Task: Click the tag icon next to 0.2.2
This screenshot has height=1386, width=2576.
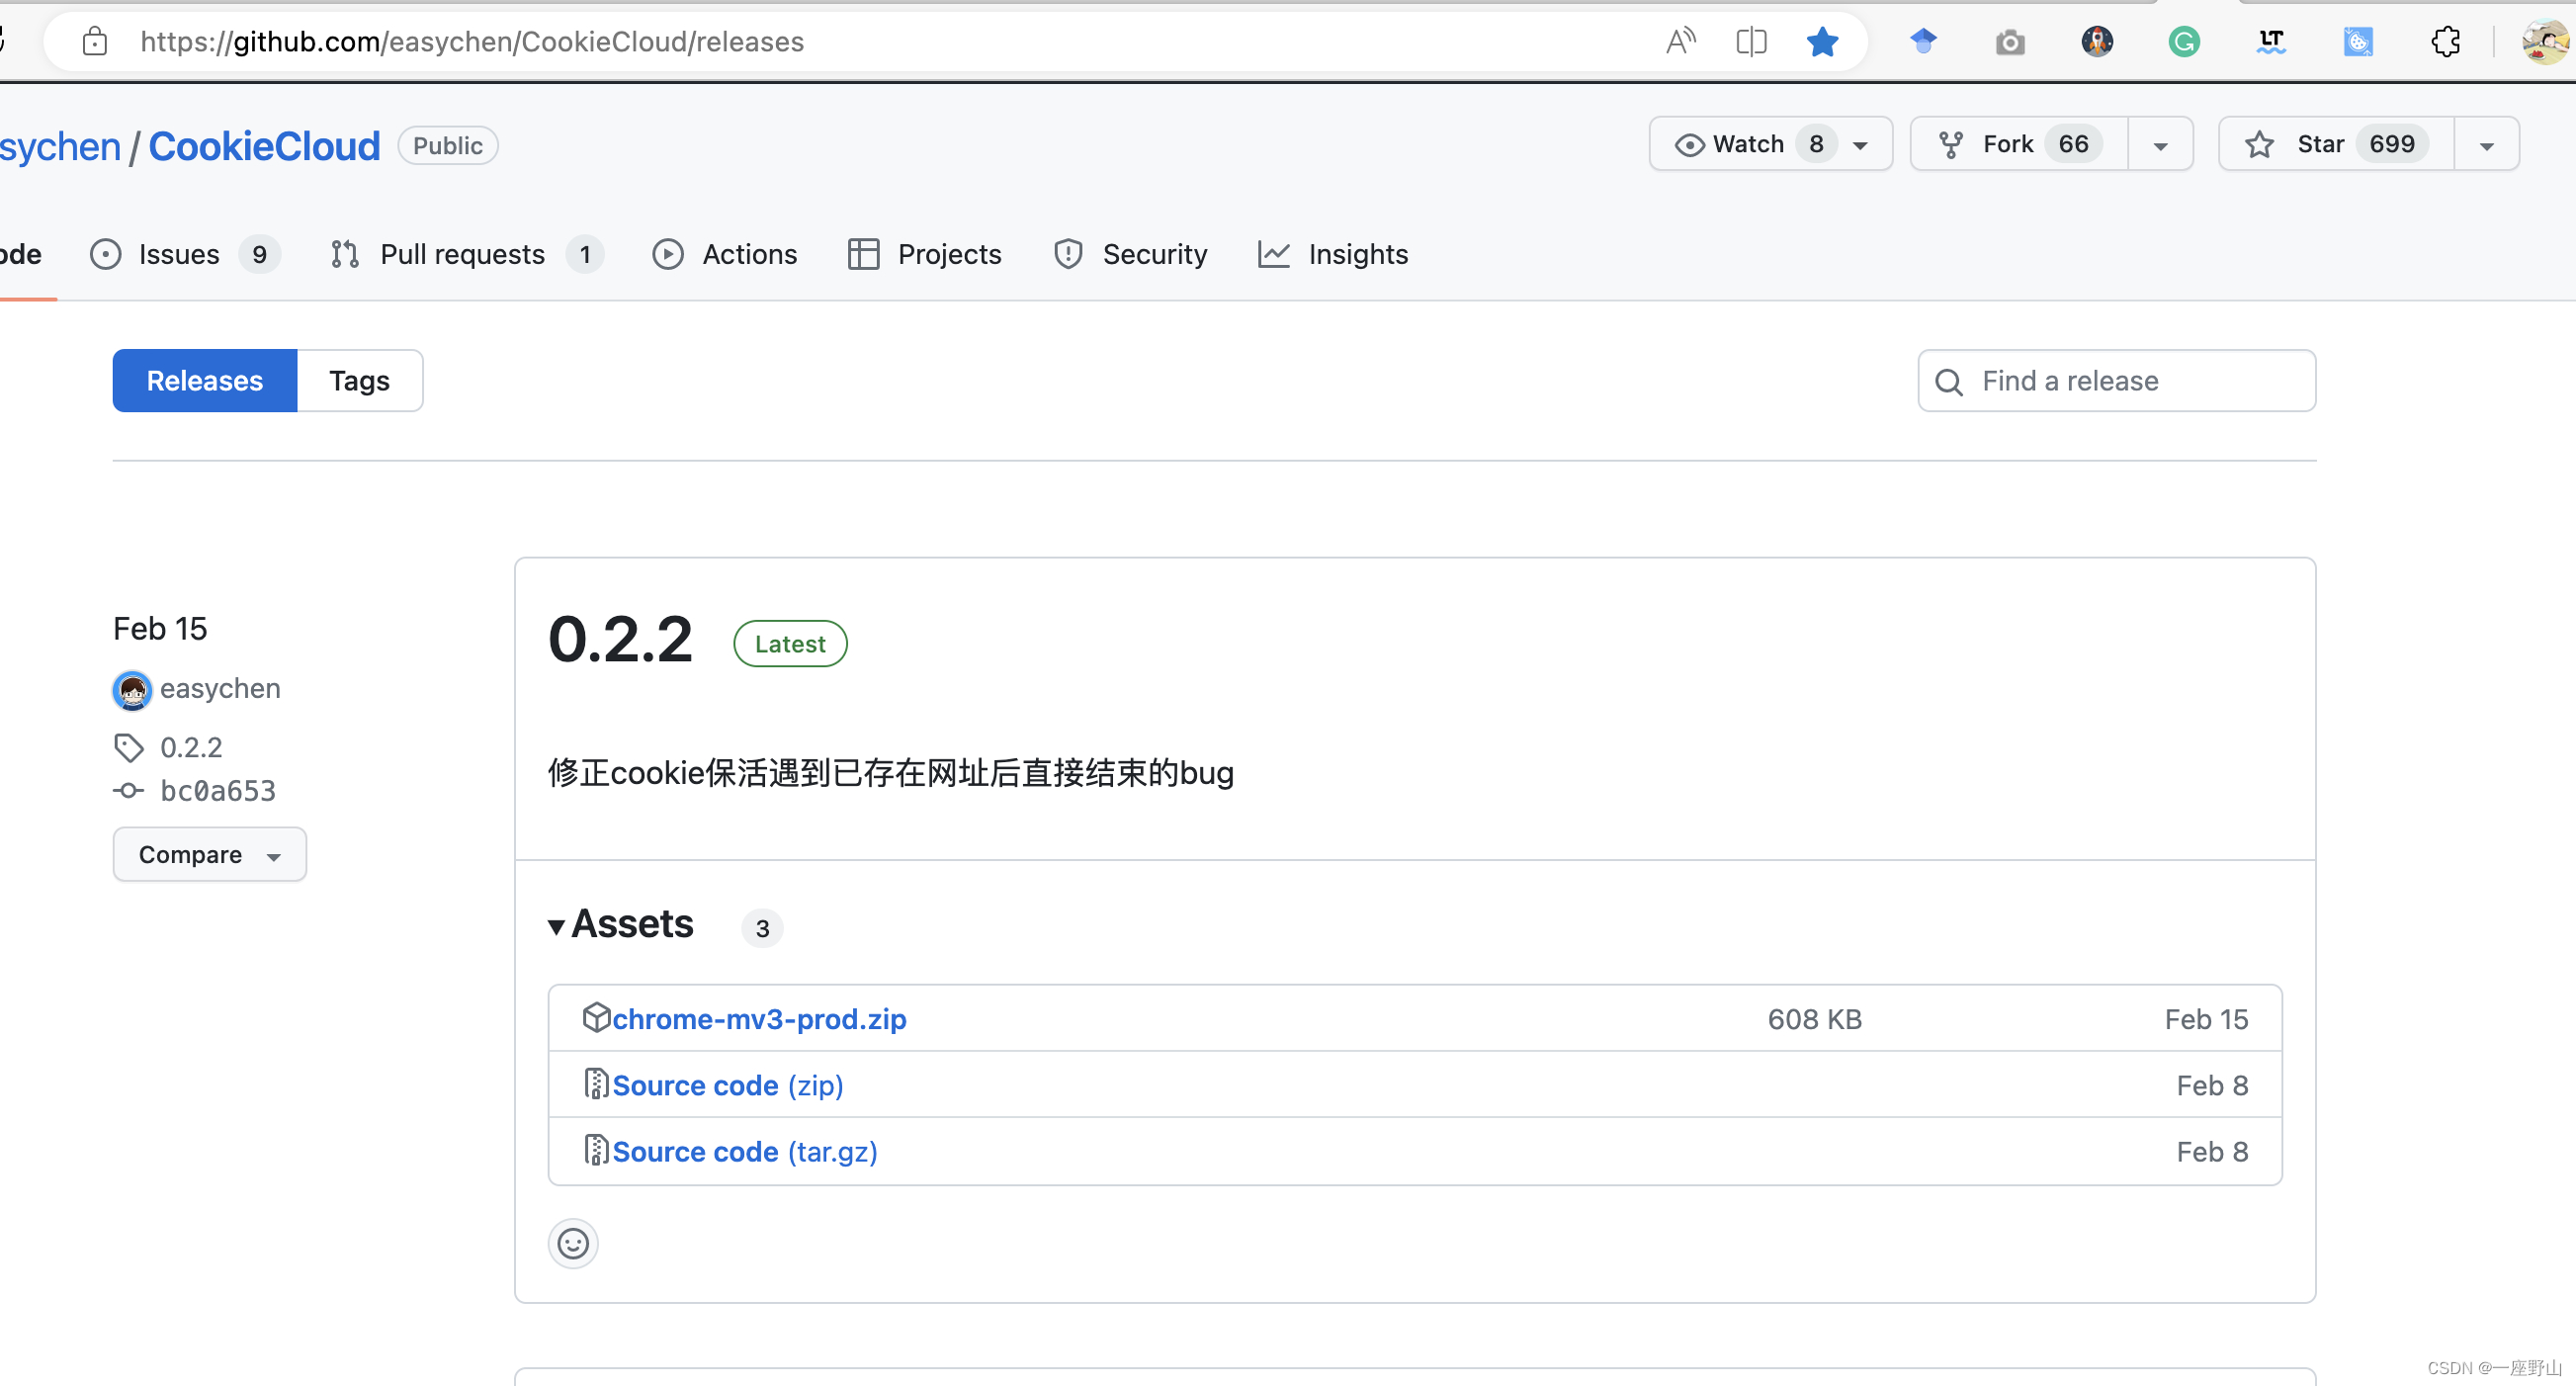Action: (x=129, y=747)
